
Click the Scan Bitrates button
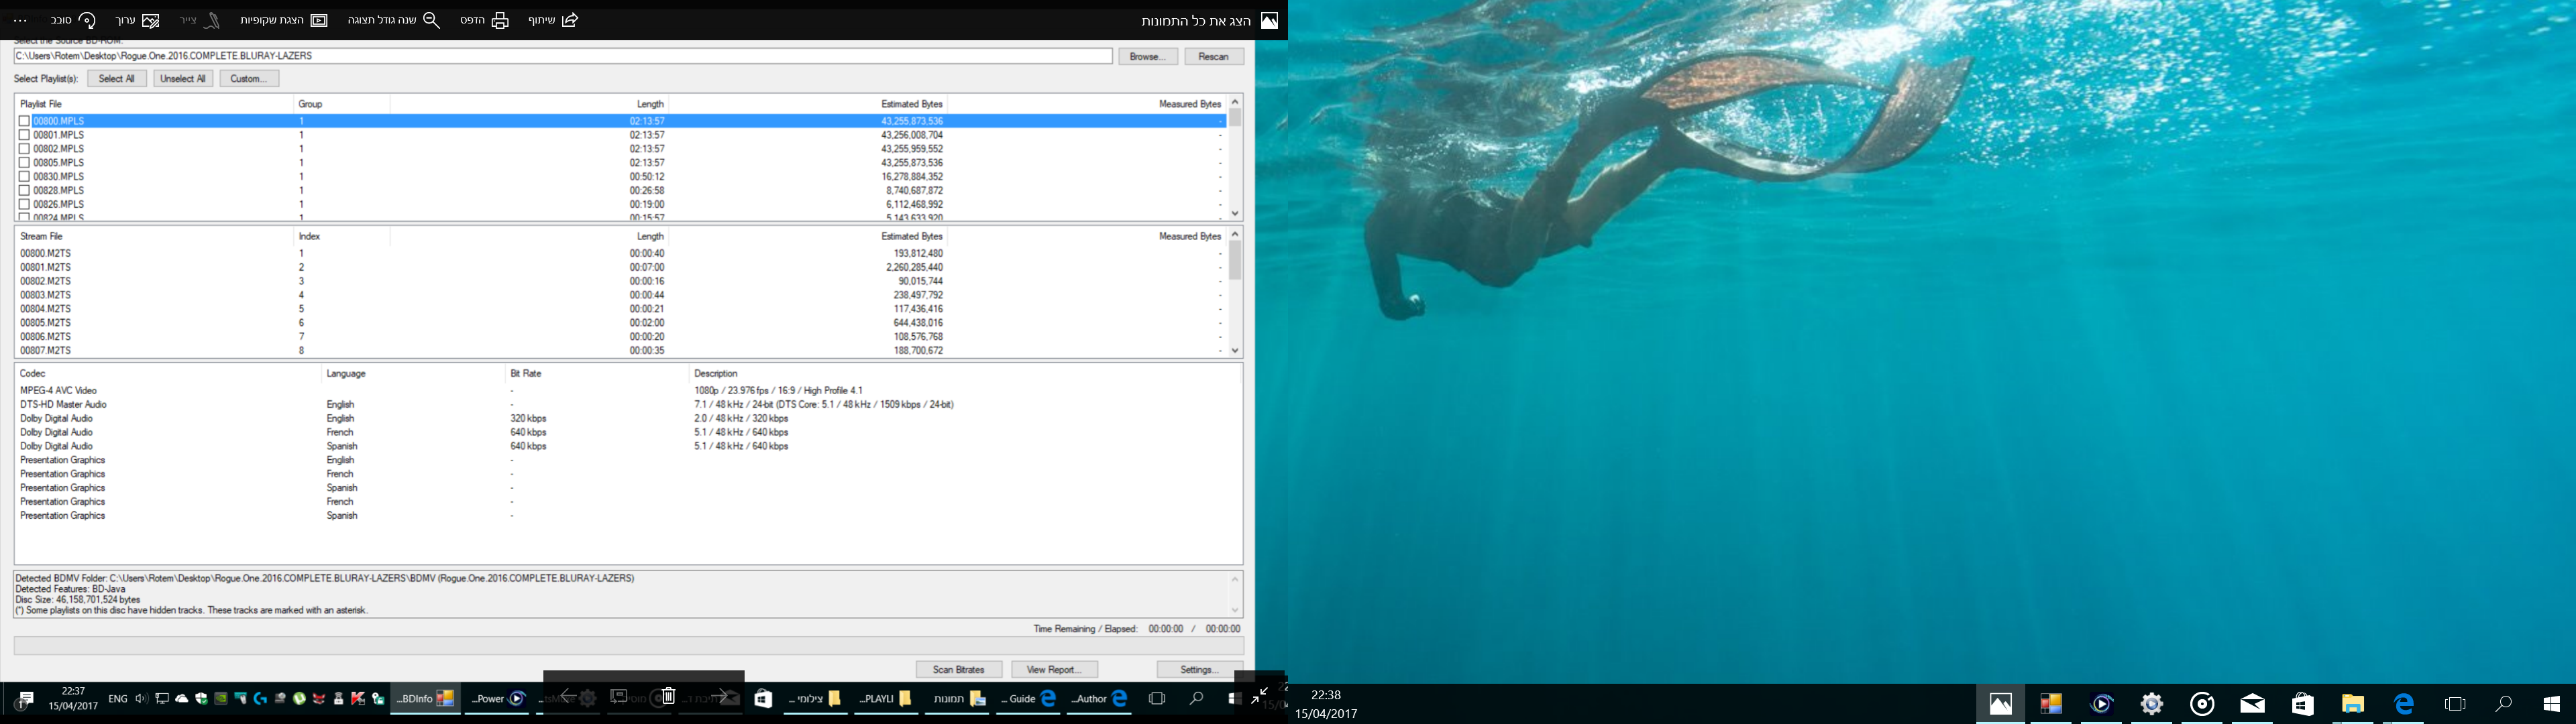(958, 669)
